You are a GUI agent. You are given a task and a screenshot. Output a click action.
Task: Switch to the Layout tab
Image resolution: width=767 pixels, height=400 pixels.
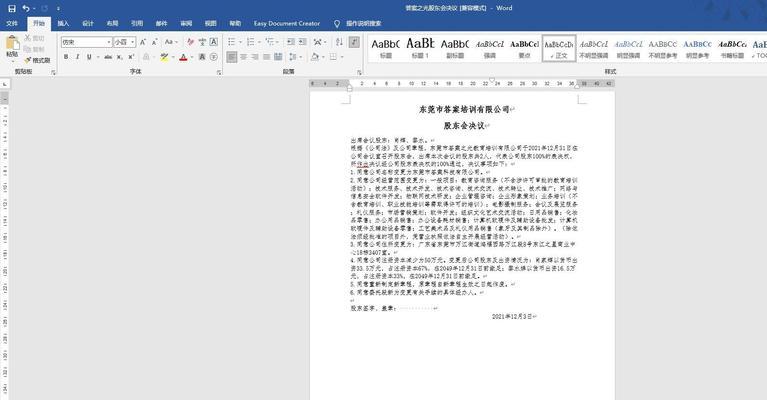112,23
